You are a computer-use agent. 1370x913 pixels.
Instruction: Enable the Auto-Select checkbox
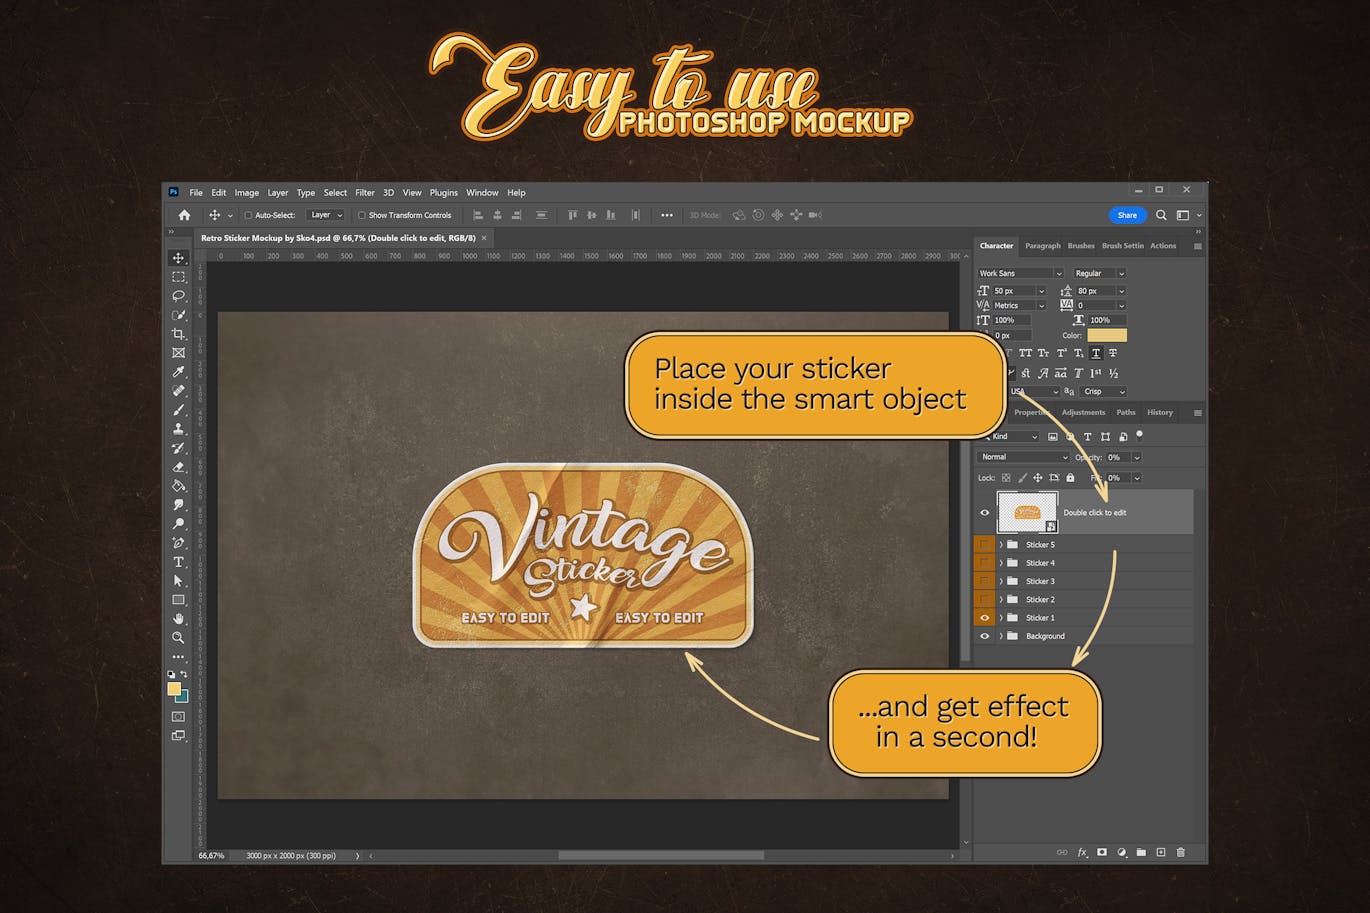click(x=248, y=215)
